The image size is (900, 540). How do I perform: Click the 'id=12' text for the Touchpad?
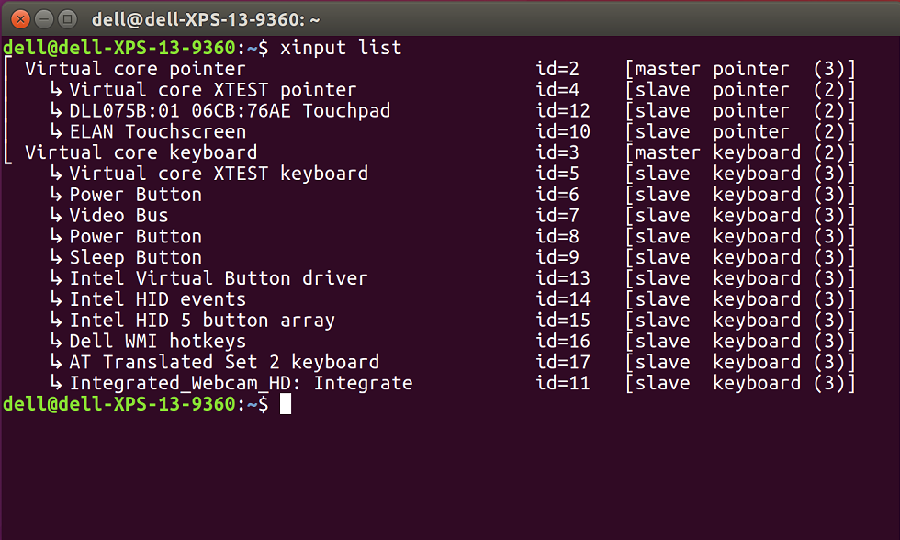(x=563, y=111)
